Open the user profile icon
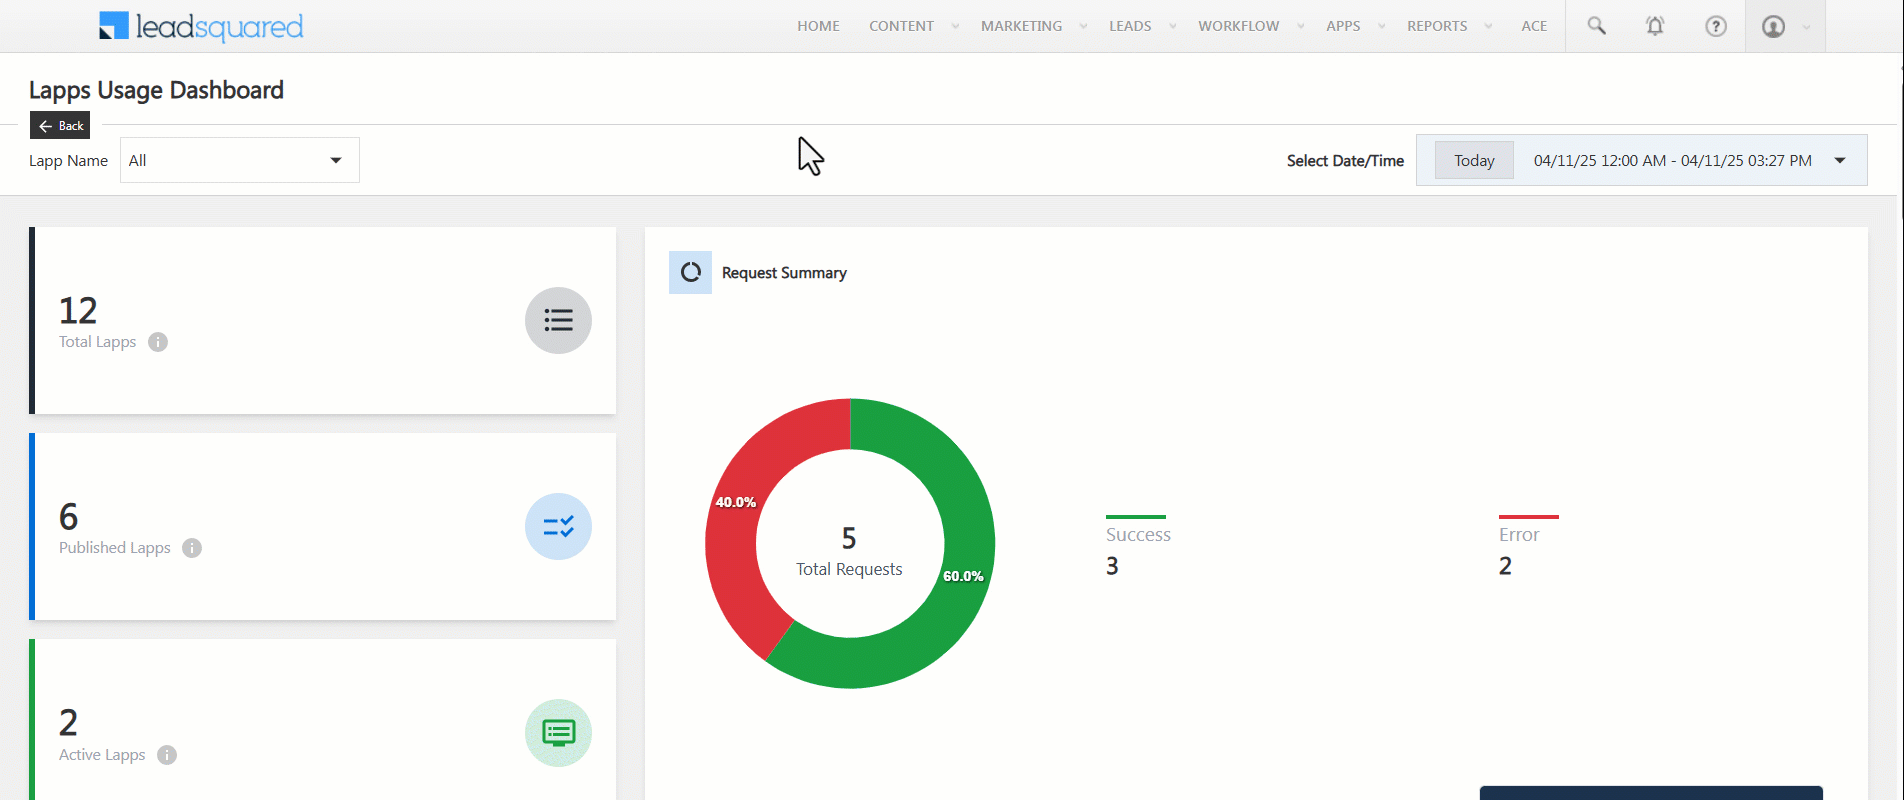The image size is (1904, 800). [1774, 26]
